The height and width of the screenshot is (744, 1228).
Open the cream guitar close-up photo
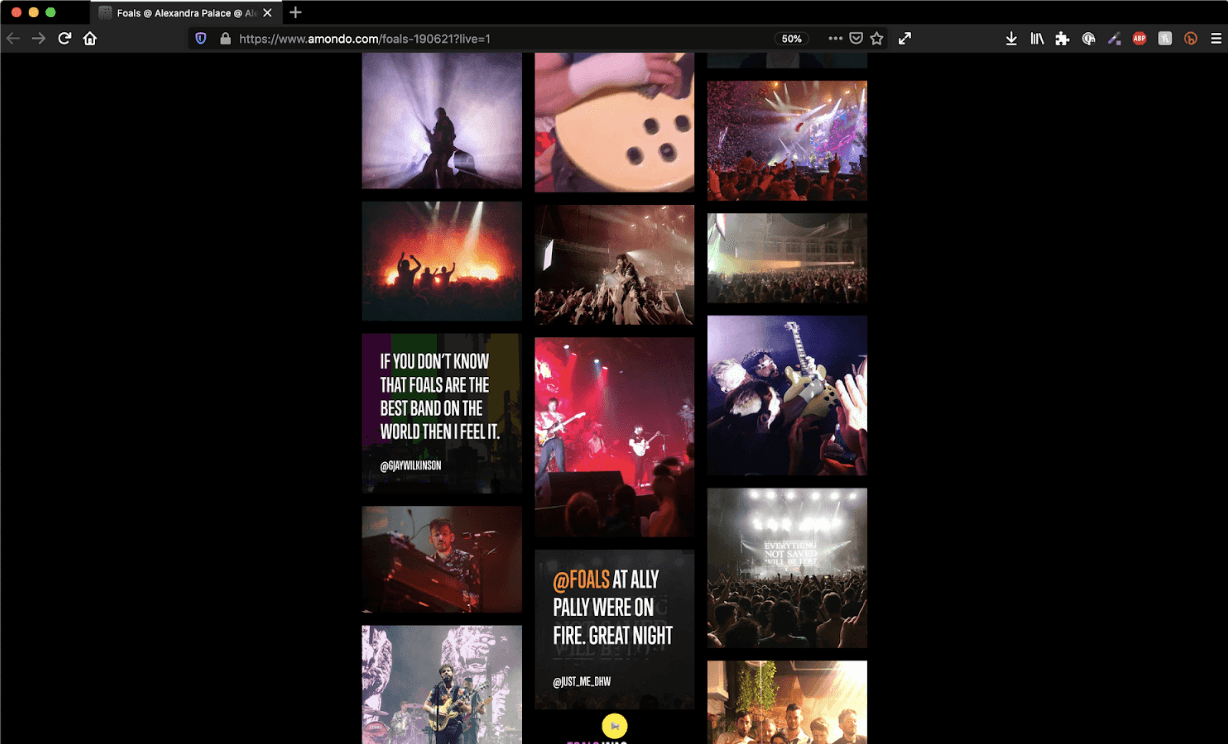point(614,122)
